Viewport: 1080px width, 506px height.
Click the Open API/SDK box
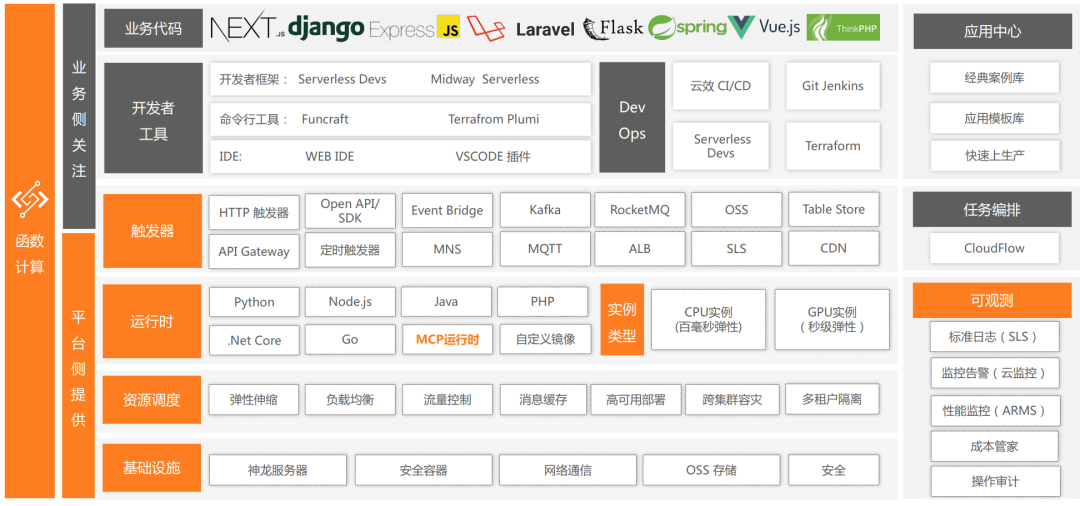(x=350, y=211)
